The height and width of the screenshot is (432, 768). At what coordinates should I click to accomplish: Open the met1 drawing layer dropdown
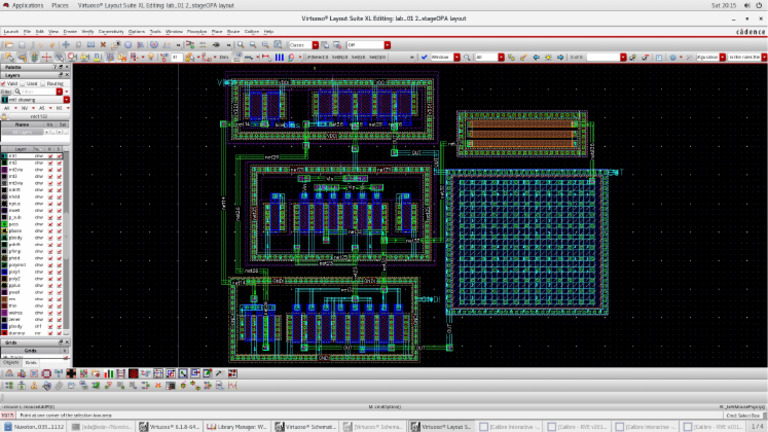(66, 99)
